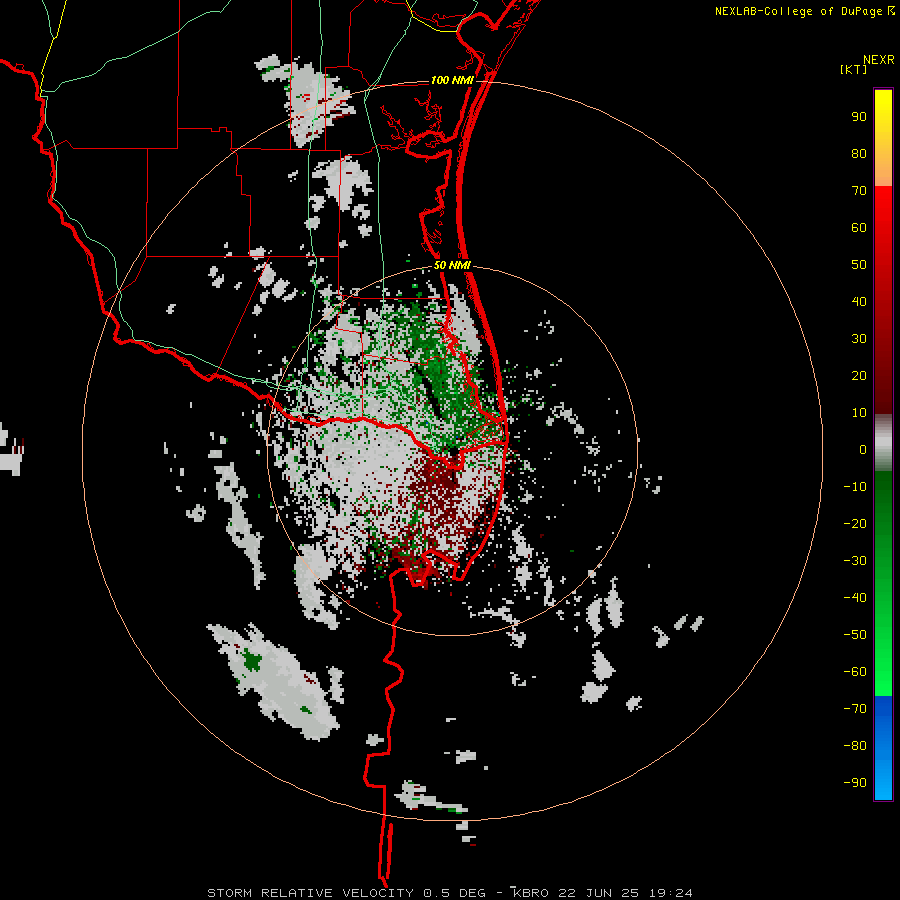
Task: Click the -10 value on the velocity scale
Action: 855,487
